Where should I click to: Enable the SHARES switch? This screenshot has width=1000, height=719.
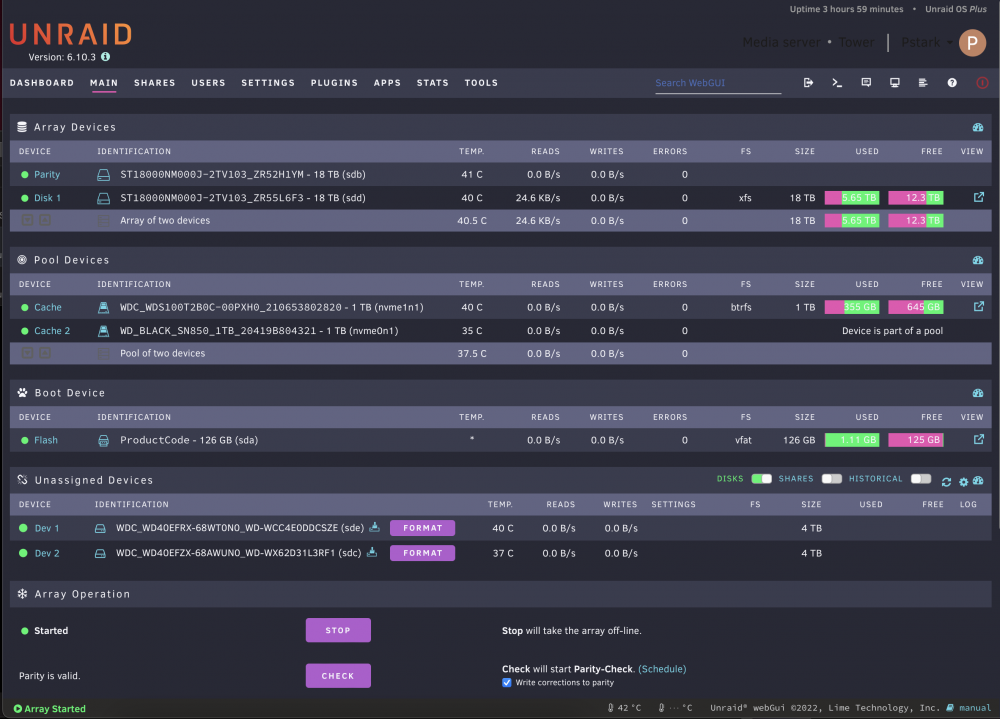(832, 478)
